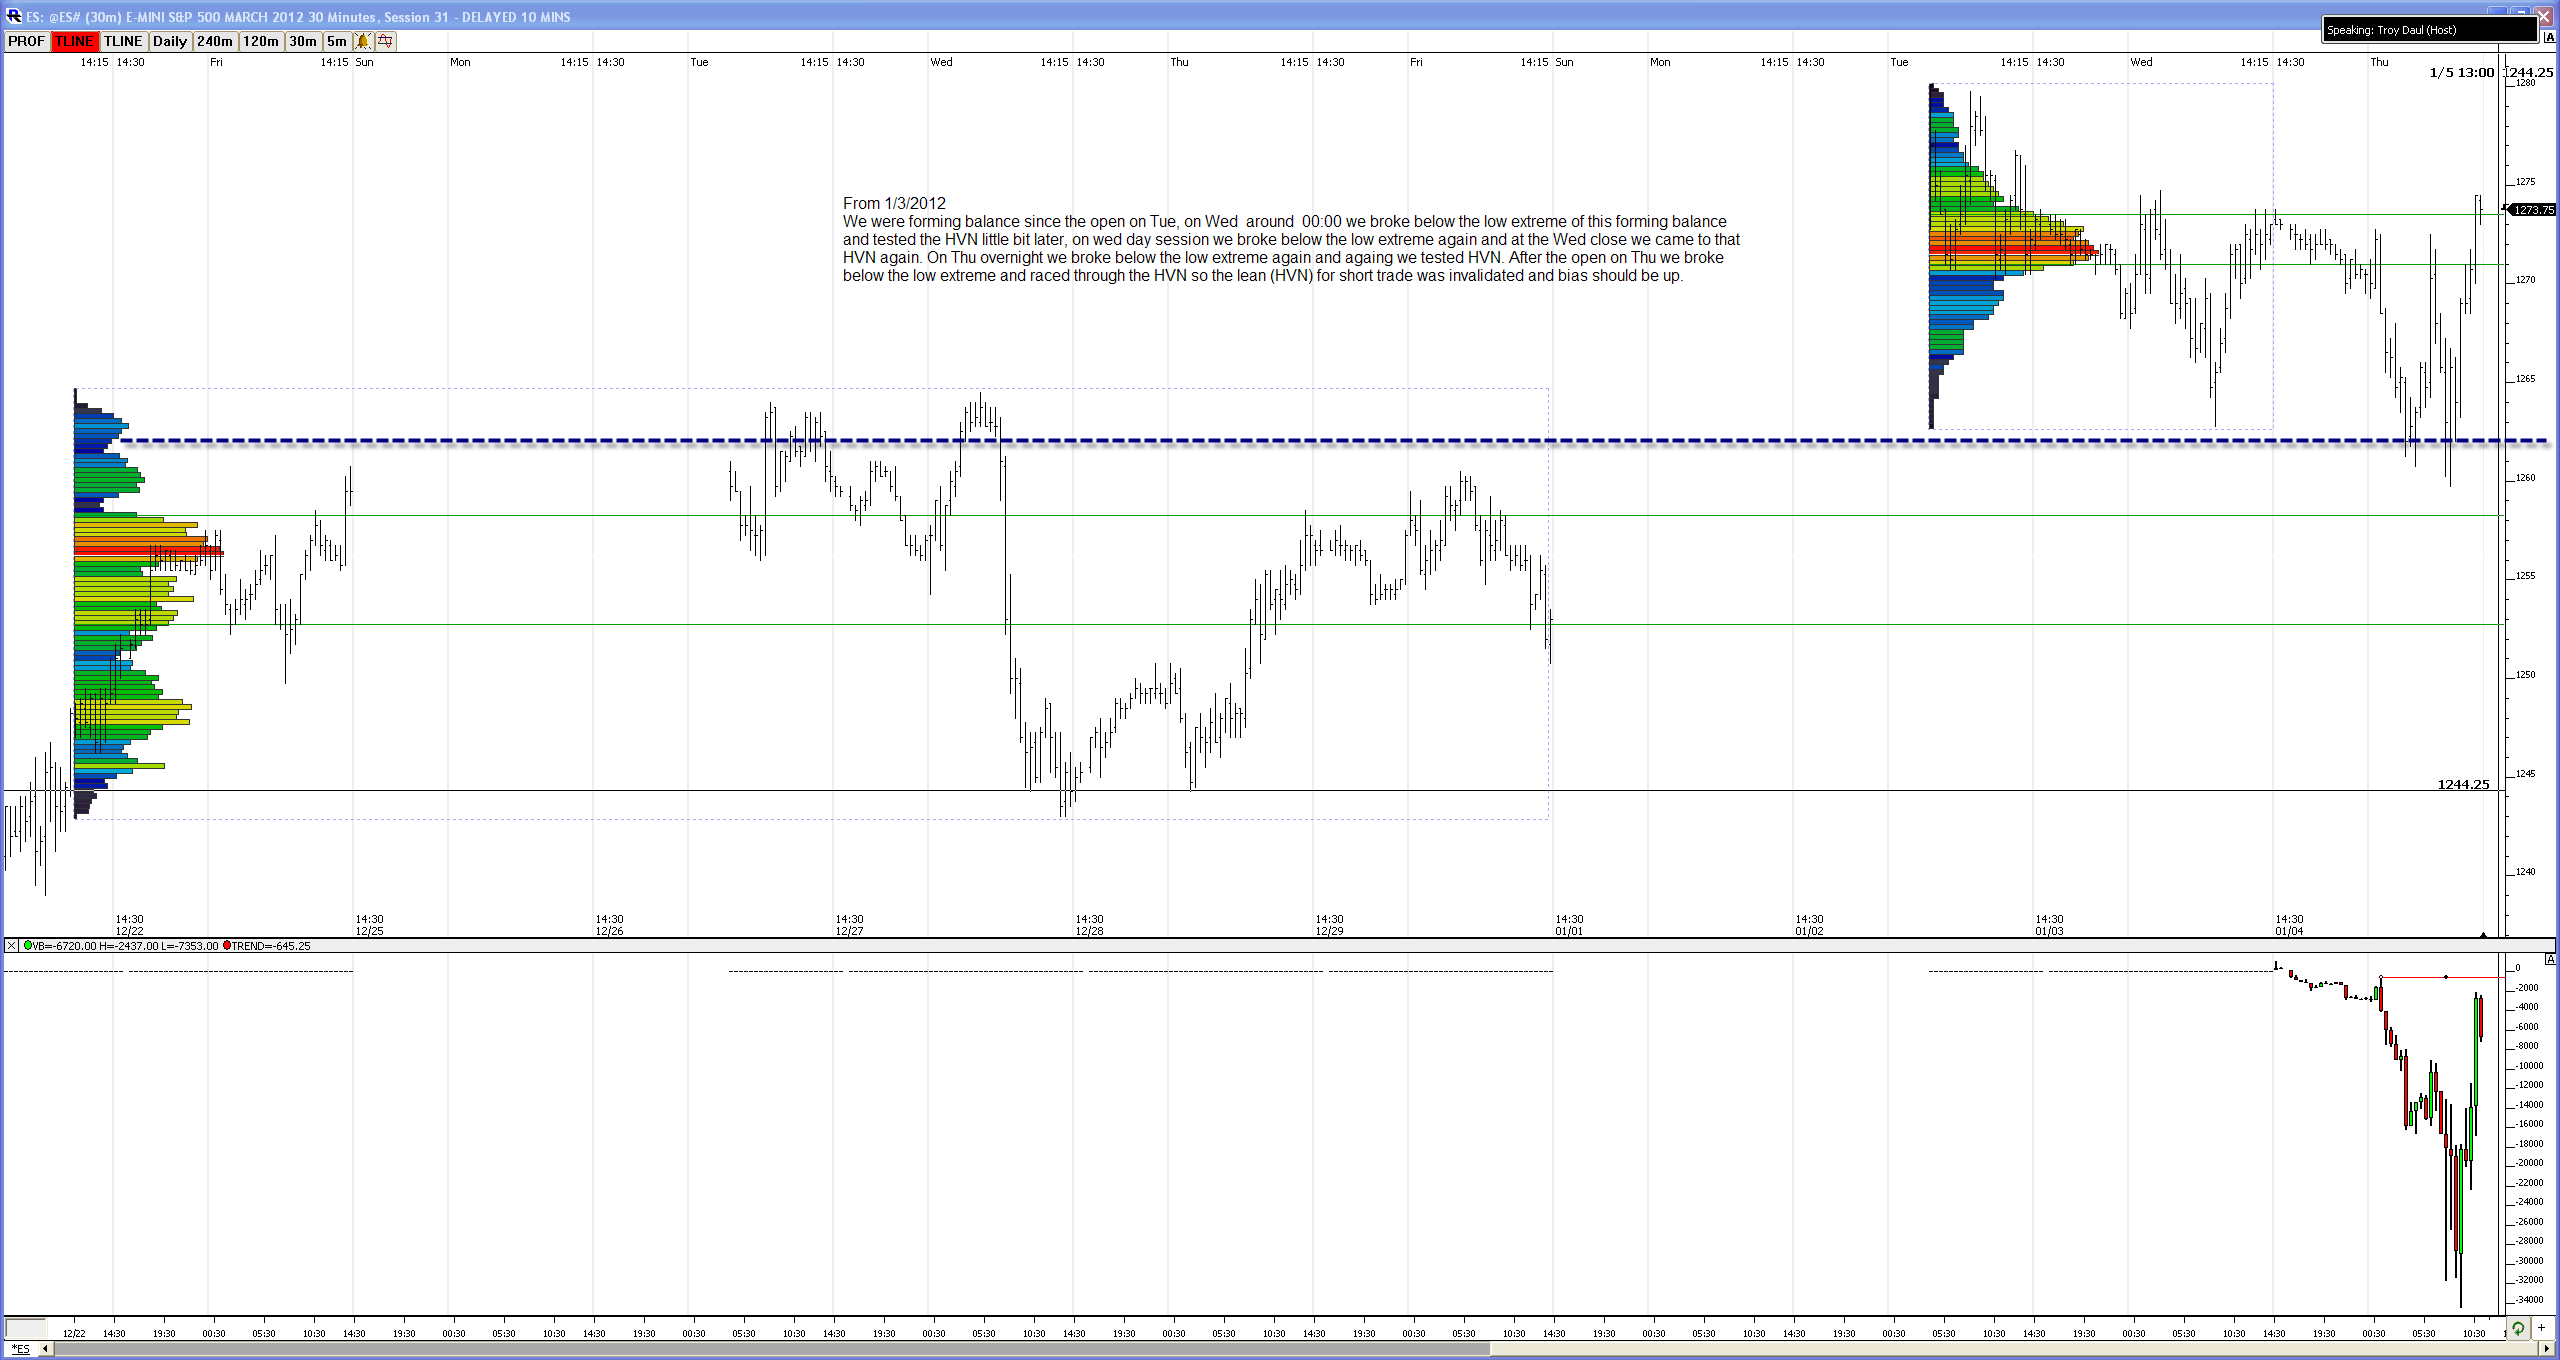Toggle the red TREND indicator dot

click(227, 945)
